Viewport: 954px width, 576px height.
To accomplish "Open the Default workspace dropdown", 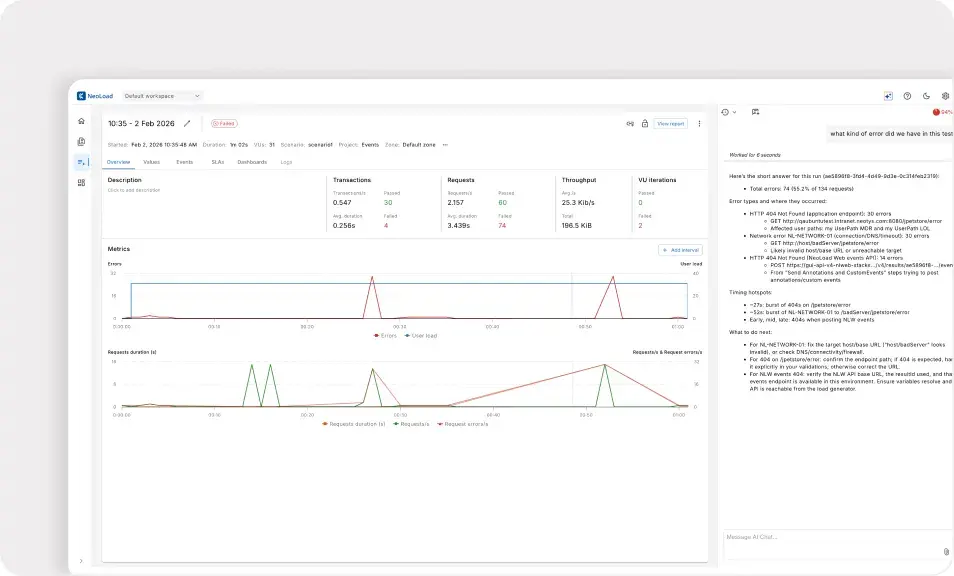I will coord(162,96).
